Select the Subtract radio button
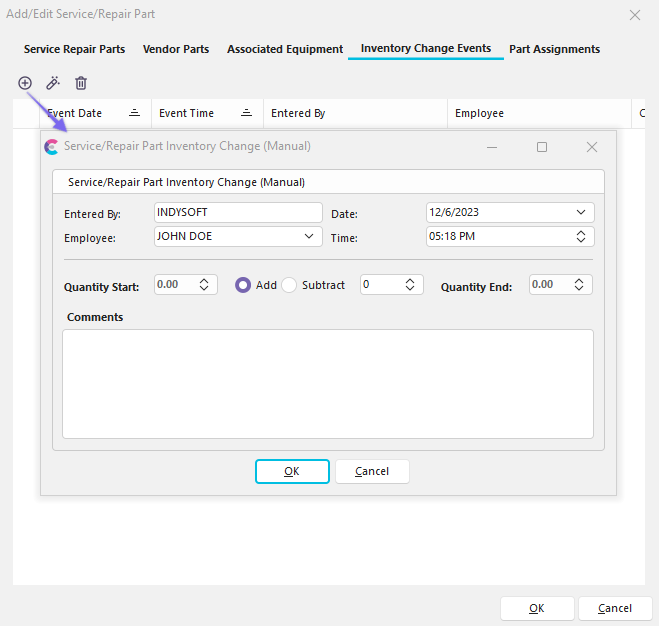 290,285
